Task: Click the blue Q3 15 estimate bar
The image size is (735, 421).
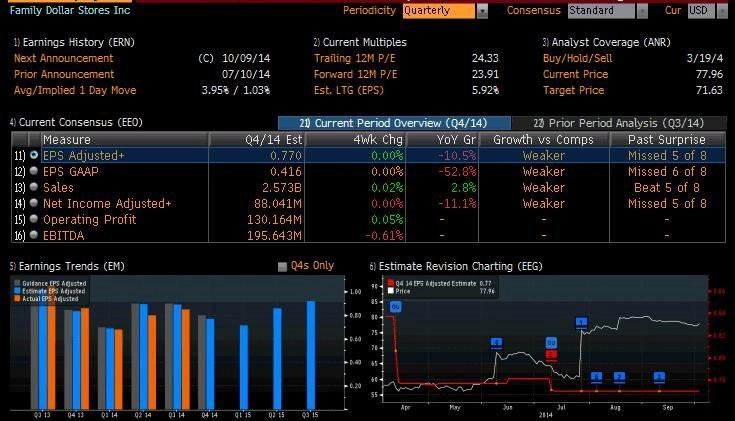Action: tap(311, 355)
